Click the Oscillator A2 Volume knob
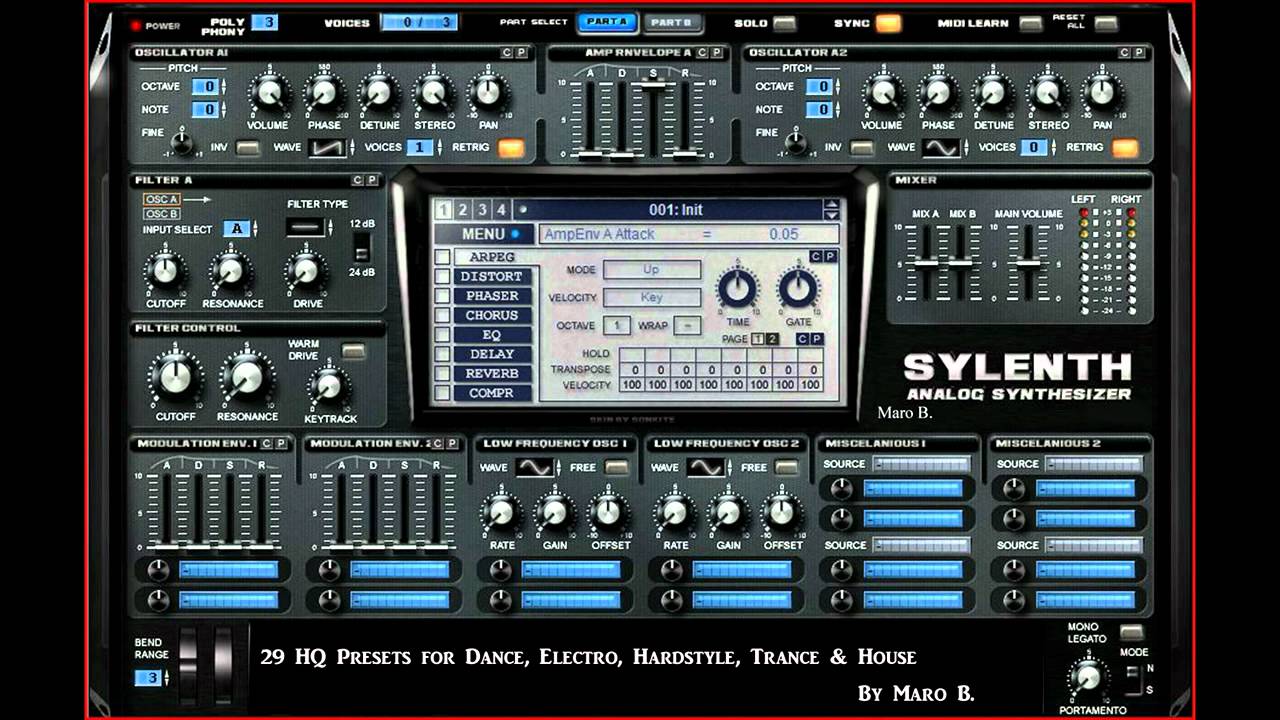This screenshot has width=1280, height=720. pyautogui.click(x=882, y=93)
